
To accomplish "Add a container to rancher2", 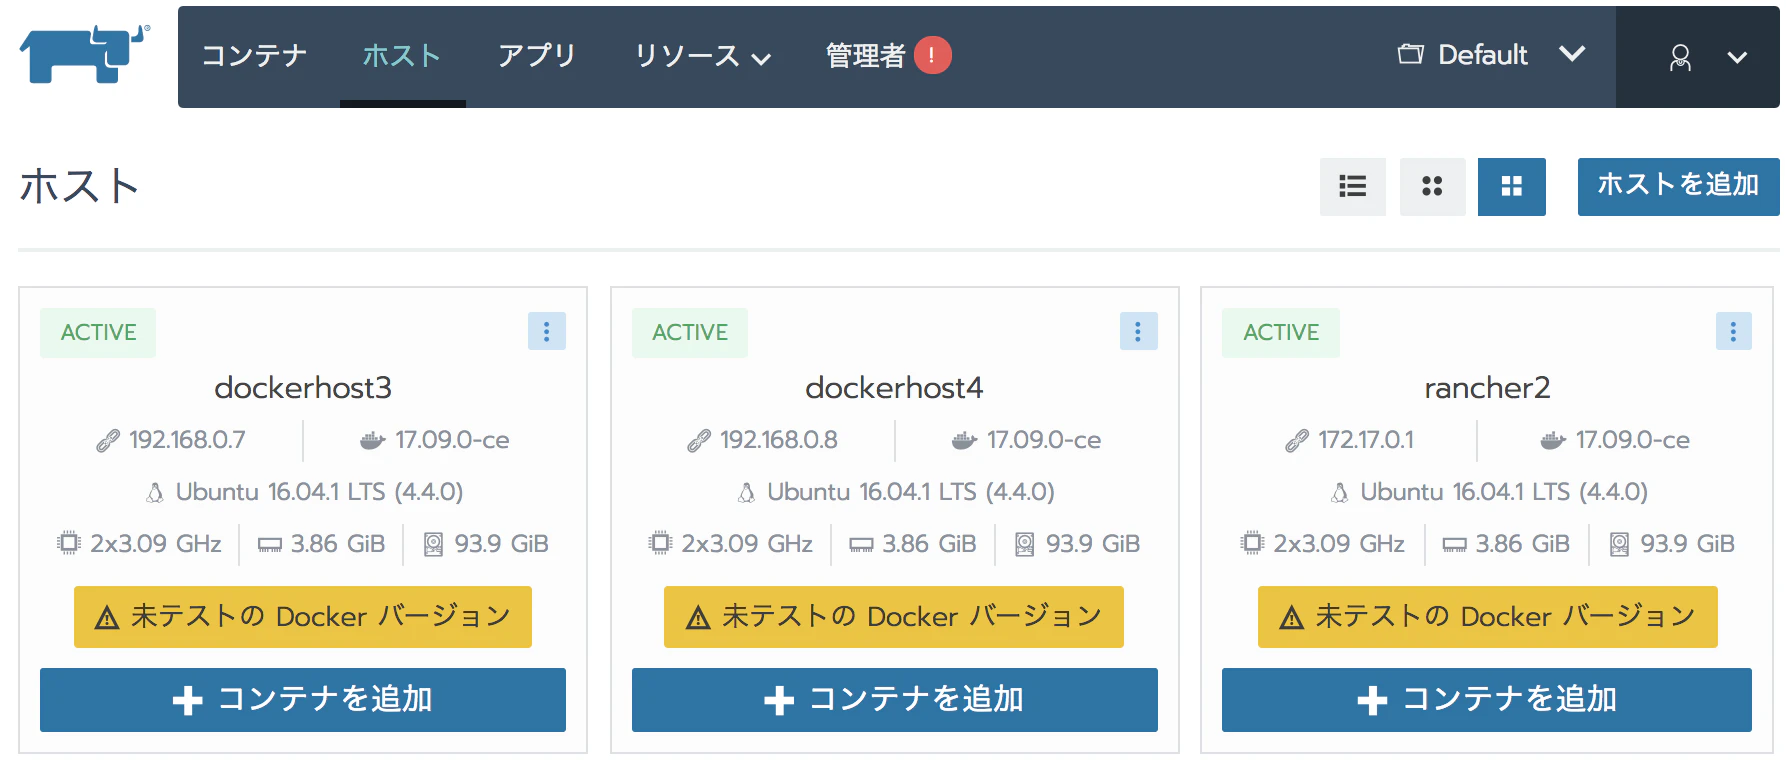I will point(1487,700).
